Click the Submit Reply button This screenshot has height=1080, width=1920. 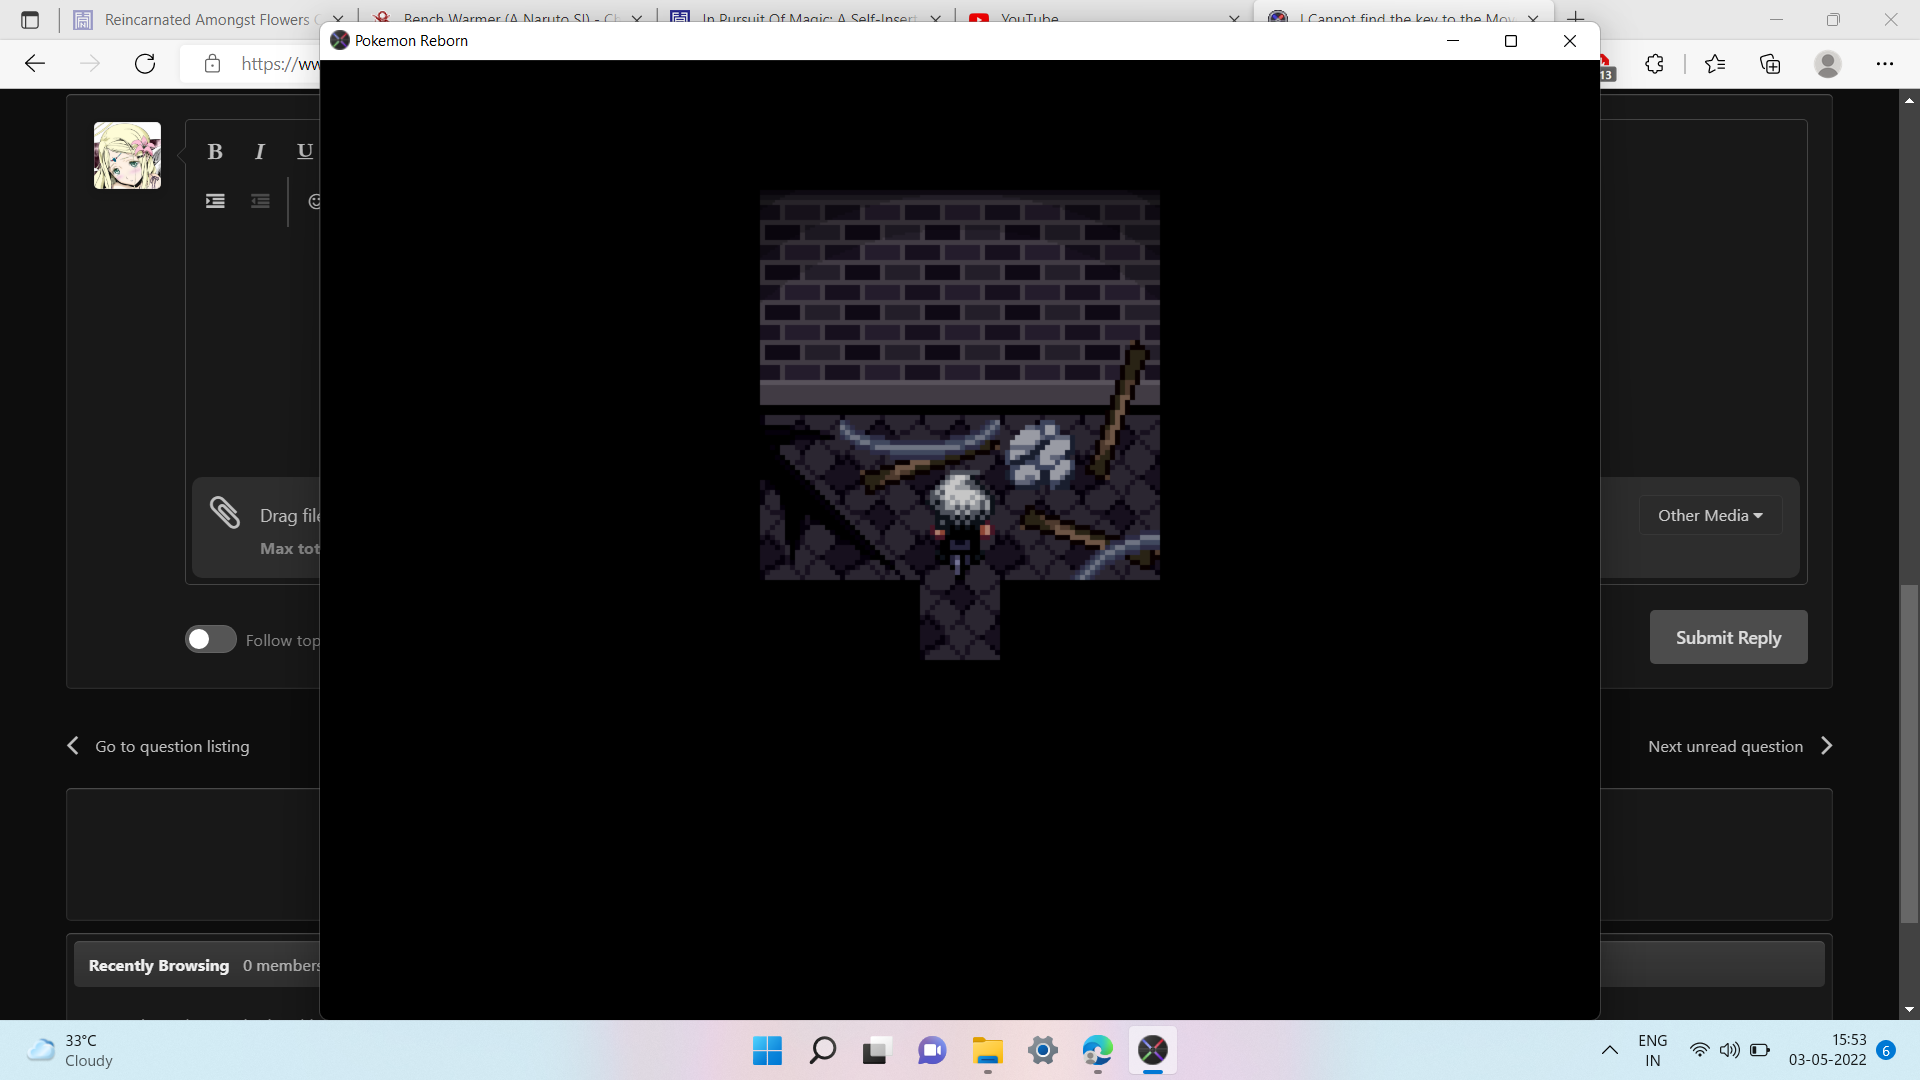[1728, 637]
